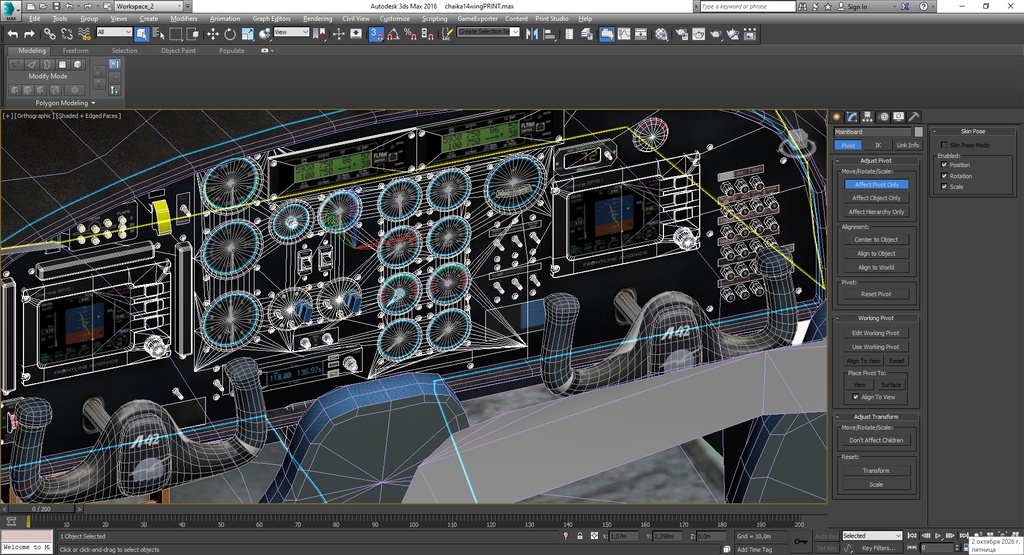Uncheck the Rotation checkbox under Enabled
This screenshot has width=1024, height=555.
point(944,176)
